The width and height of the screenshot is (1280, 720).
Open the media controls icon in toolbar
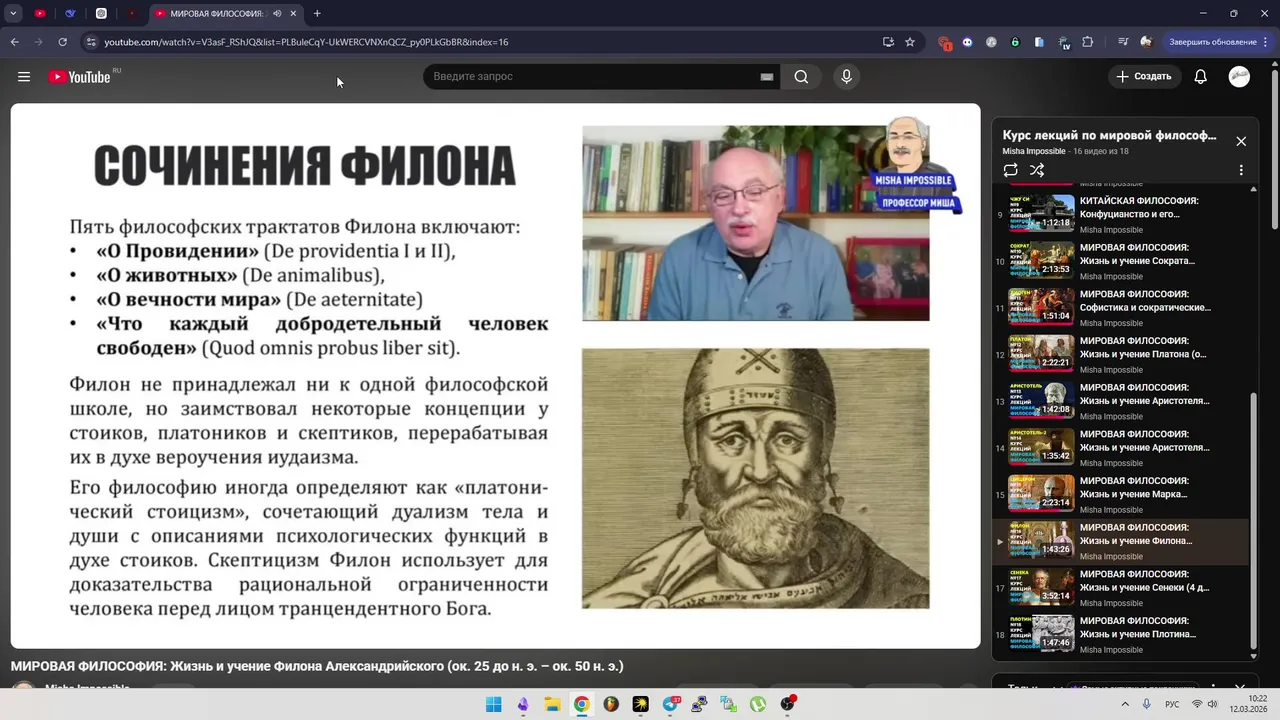click(1124, 42)
